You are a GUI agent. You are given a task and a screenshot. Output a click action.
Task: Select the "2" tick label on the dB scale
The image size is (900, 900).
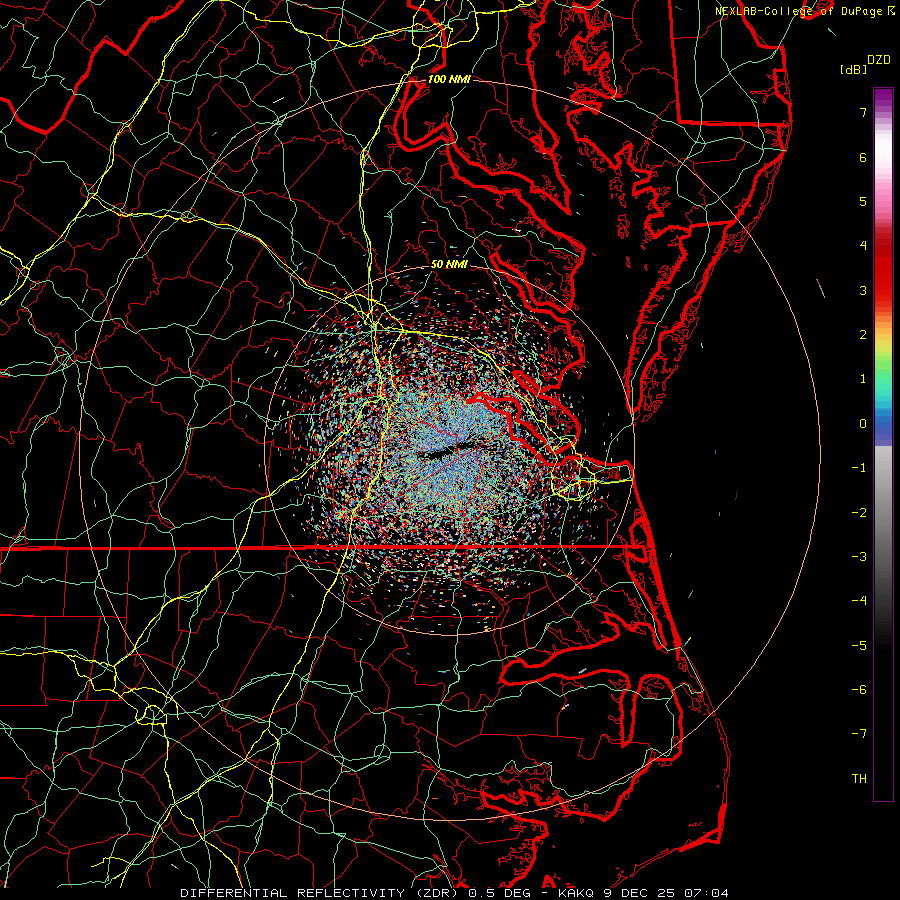pos(863,335)
